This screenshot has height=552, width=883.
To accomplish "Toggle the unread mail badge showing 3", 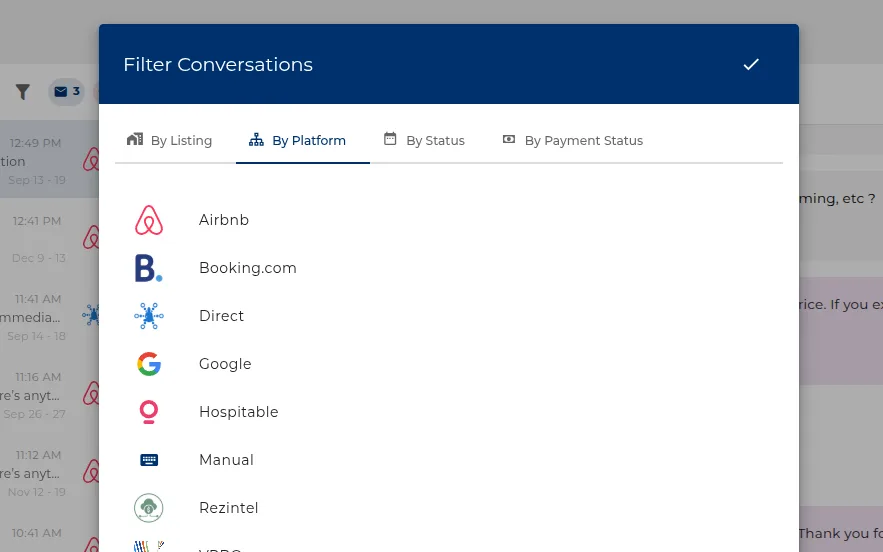I will (x=66, y=92).
